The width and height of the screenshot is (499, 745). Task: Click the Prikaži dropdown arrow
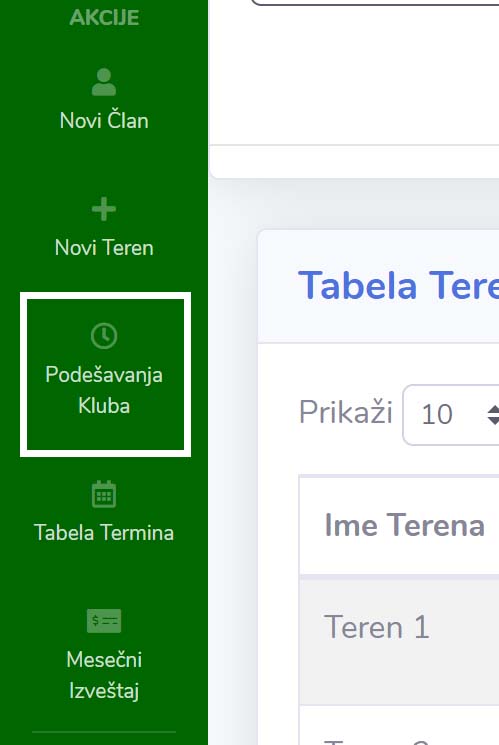tap(493, 415)
